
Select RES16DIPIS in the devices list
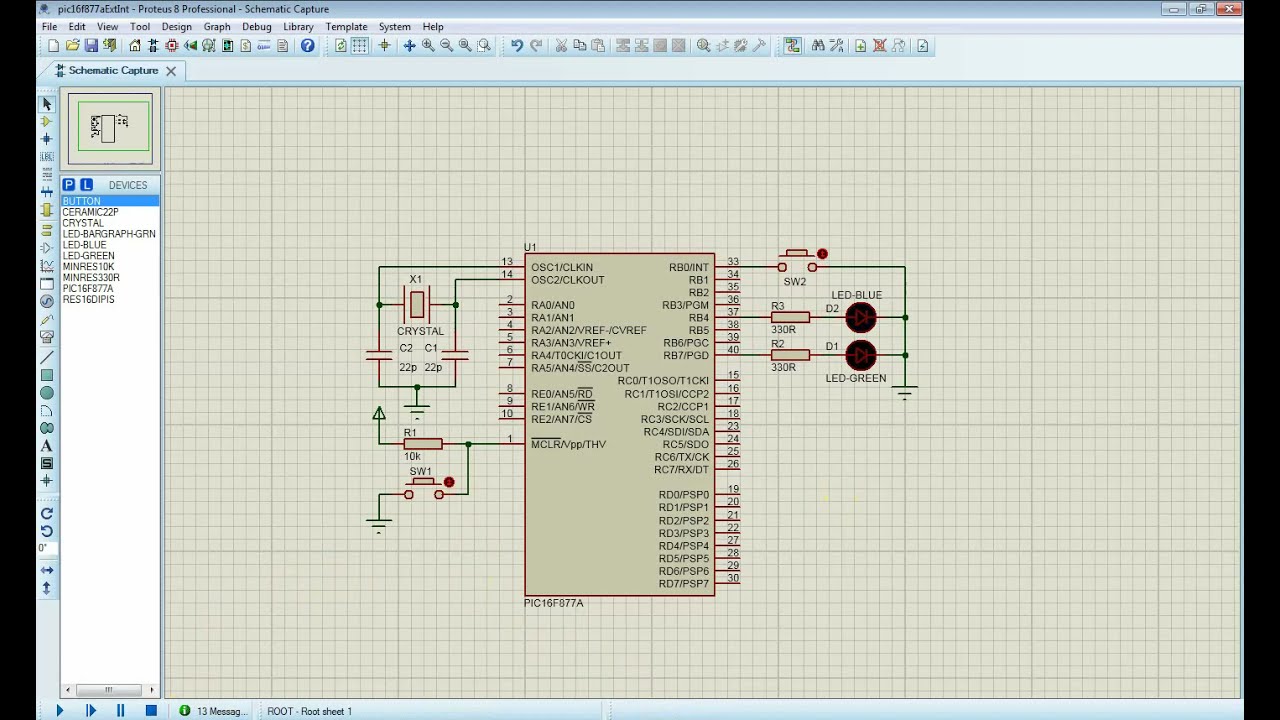pyautogui.click(x=110, y=299)
